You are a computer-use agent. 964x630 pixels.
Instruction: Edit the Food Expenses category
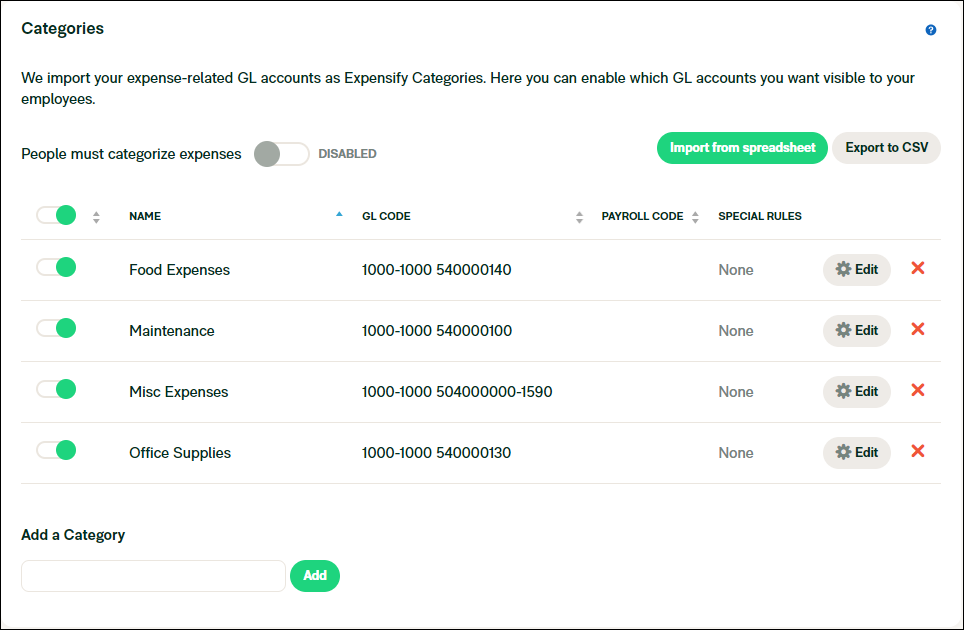coord(856,269)
